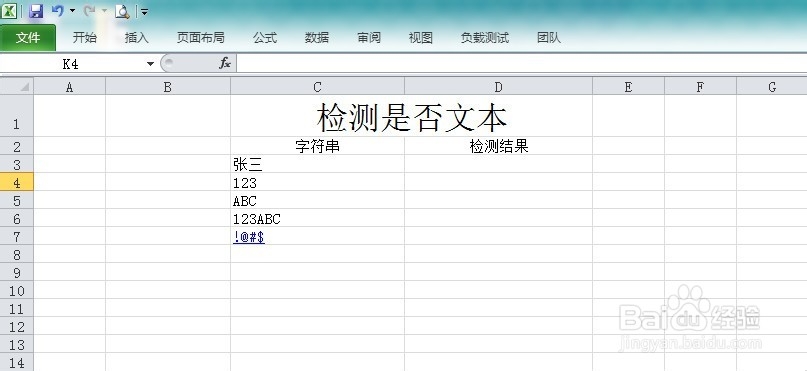Select row 13 header
Screen dimensions: 807x371
coord(17,344)
